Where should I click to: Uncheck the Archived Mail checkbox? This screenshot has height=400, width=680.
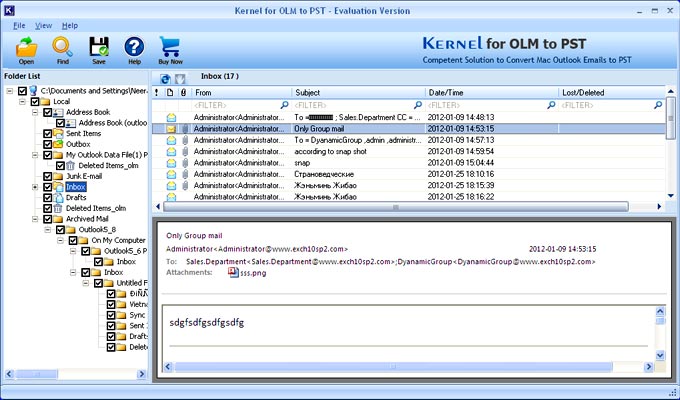pos(48,219)
